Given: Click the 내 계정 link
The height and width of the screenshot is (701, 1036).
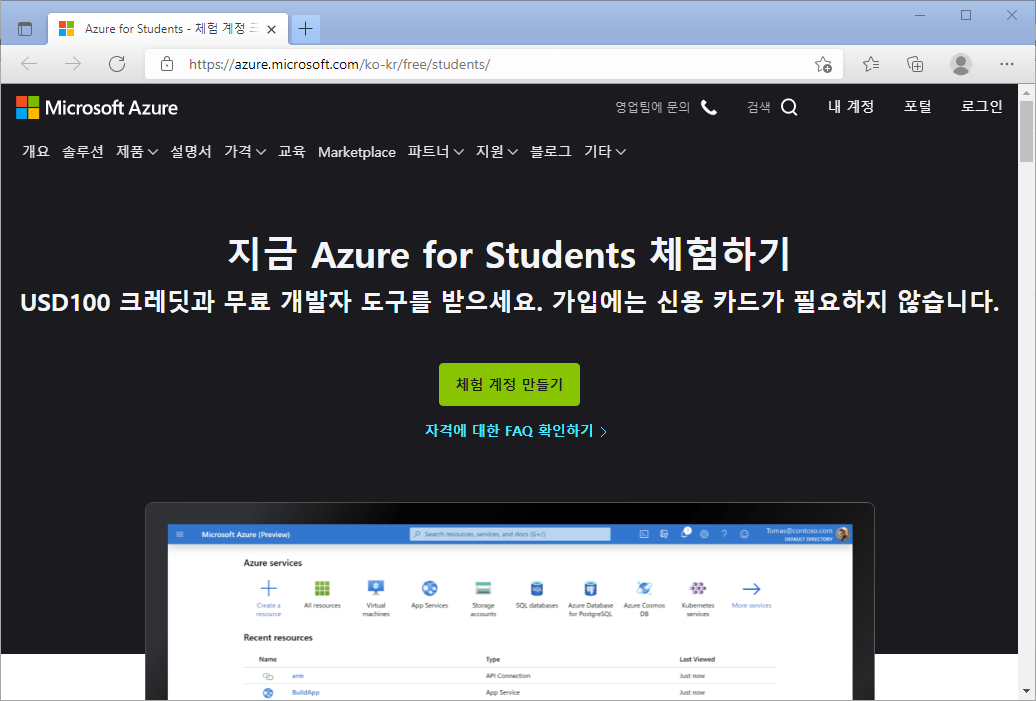Looking at the screenshot, I should pyautogui.click(x=851, y=106).
